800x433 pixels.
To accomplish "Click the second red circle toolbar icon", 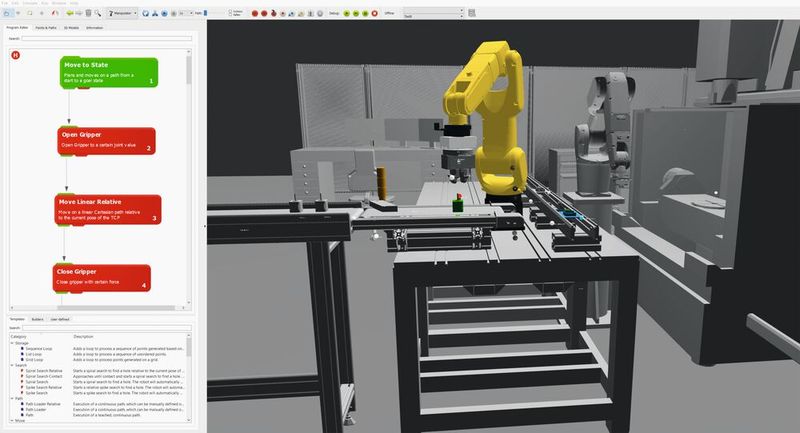I will pyautogui.click(x=264, y=13).
